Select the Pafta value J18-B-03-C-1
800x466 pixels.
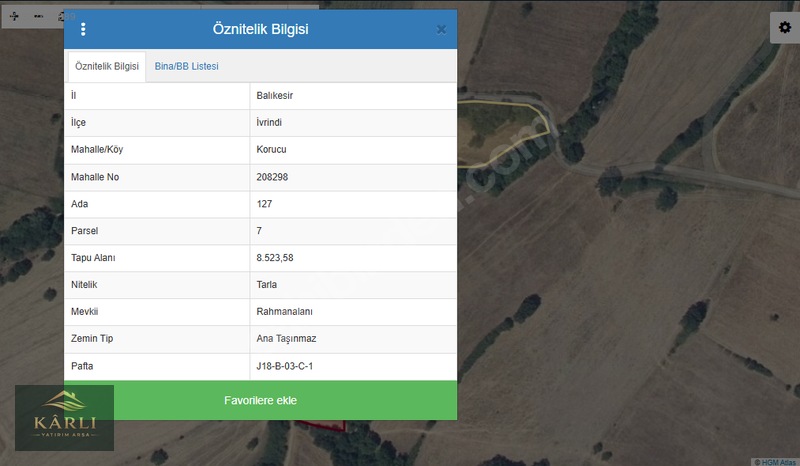click(285, 366)
